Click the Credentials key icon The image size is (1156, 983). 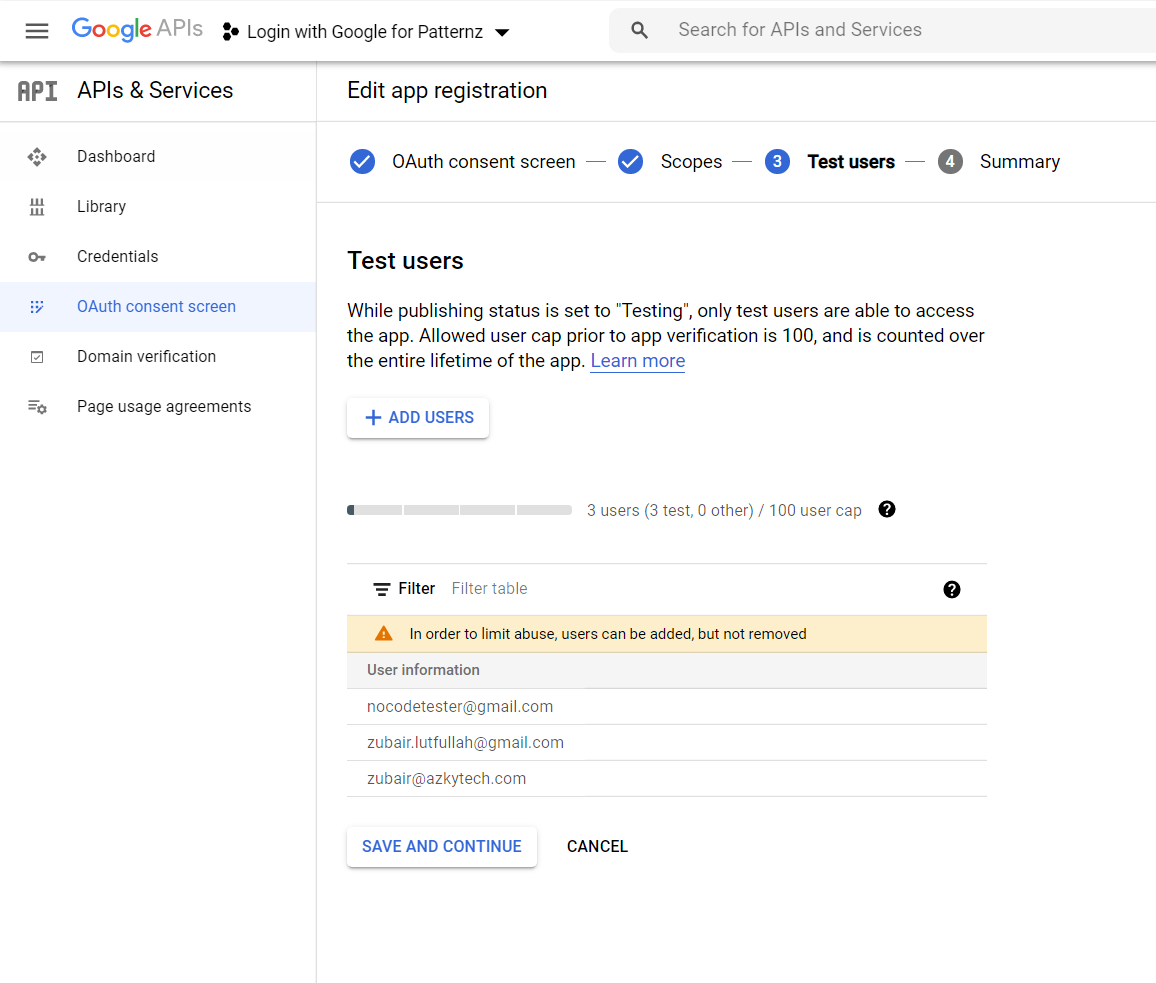[x=37, y=257]
